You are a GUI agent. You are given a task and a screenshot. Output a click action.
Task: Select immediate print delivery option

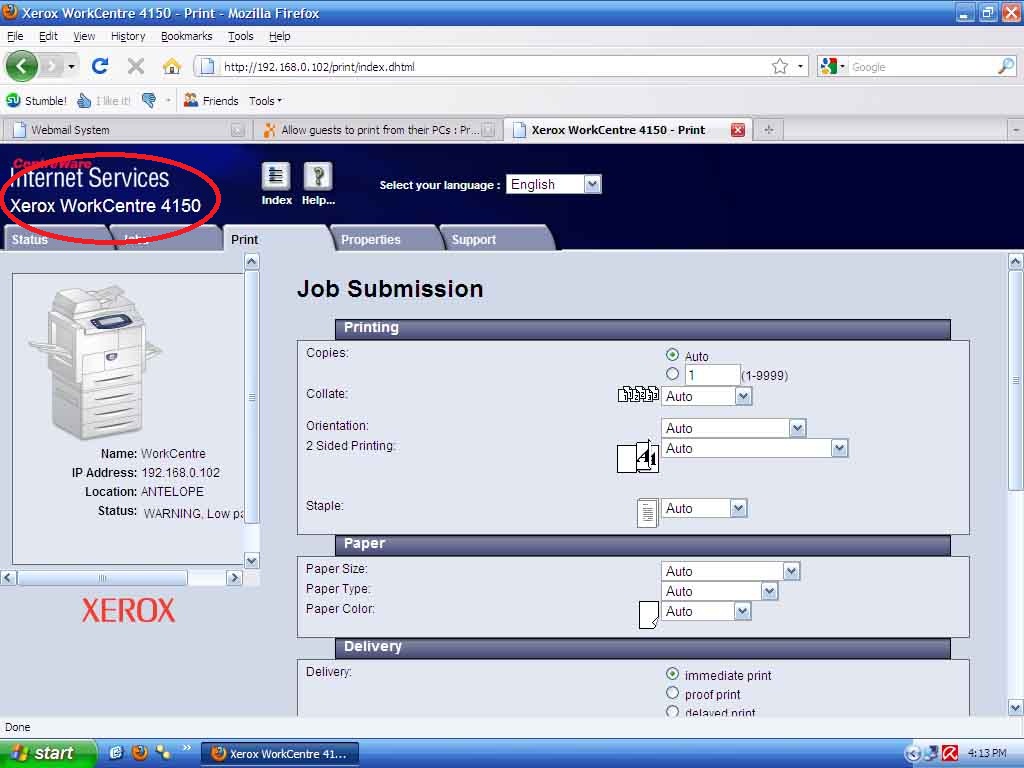click(672, 674)
